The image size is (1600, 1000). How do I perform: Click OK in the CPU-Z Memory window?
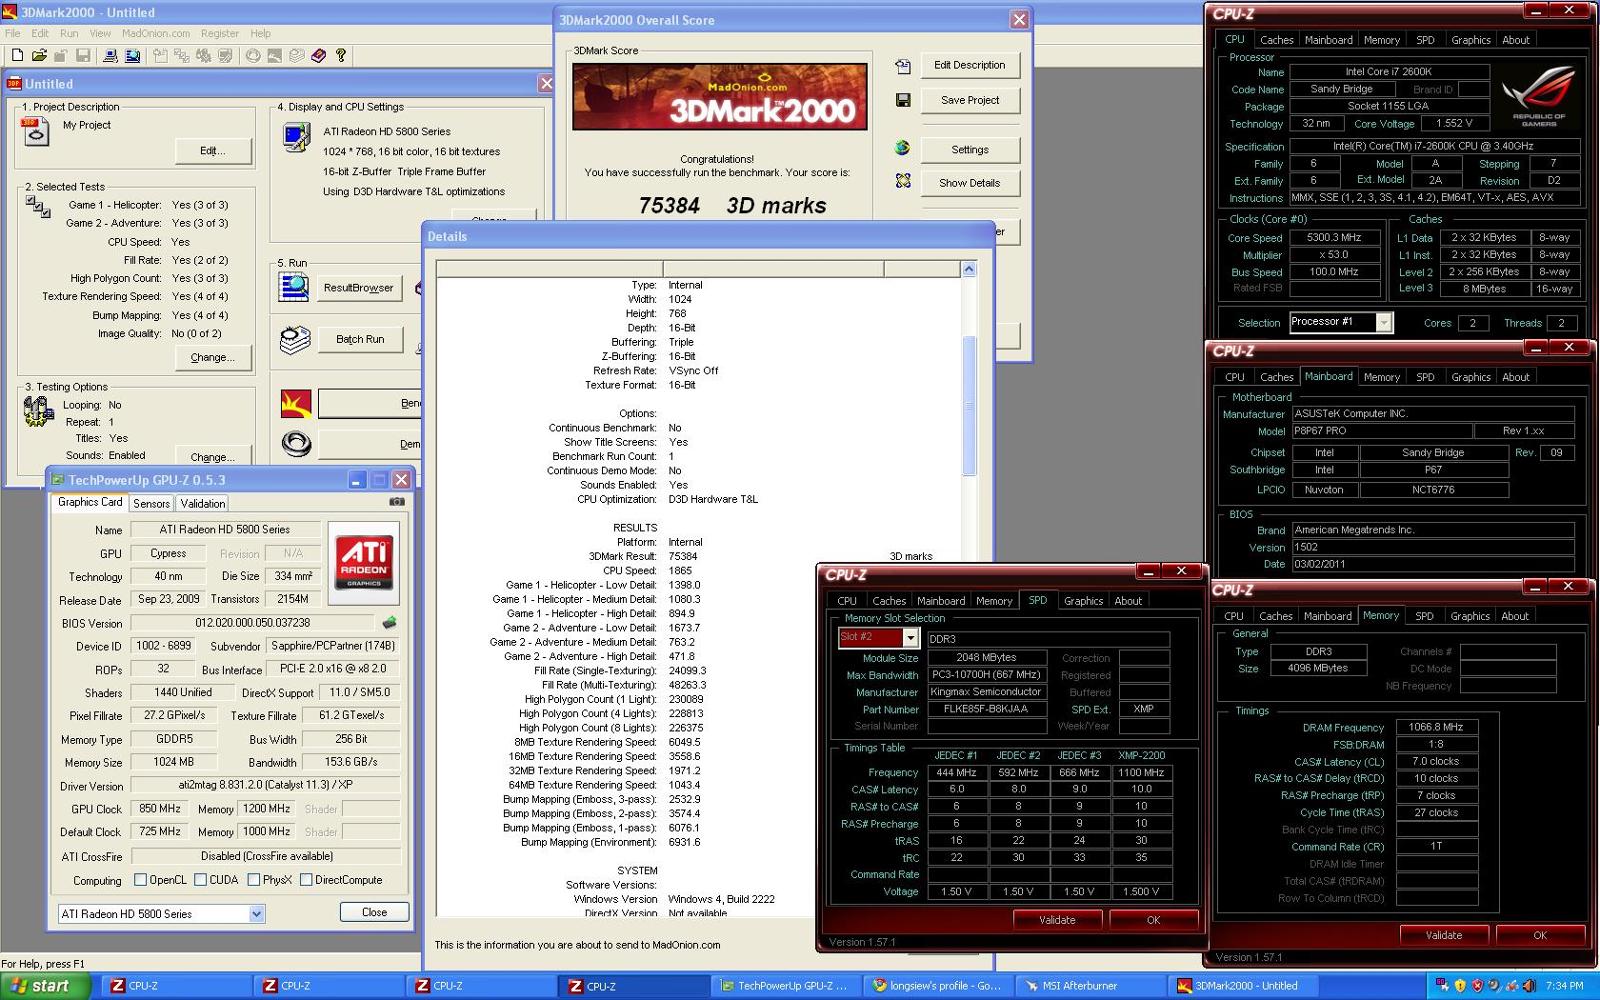tap(1540, 935)
